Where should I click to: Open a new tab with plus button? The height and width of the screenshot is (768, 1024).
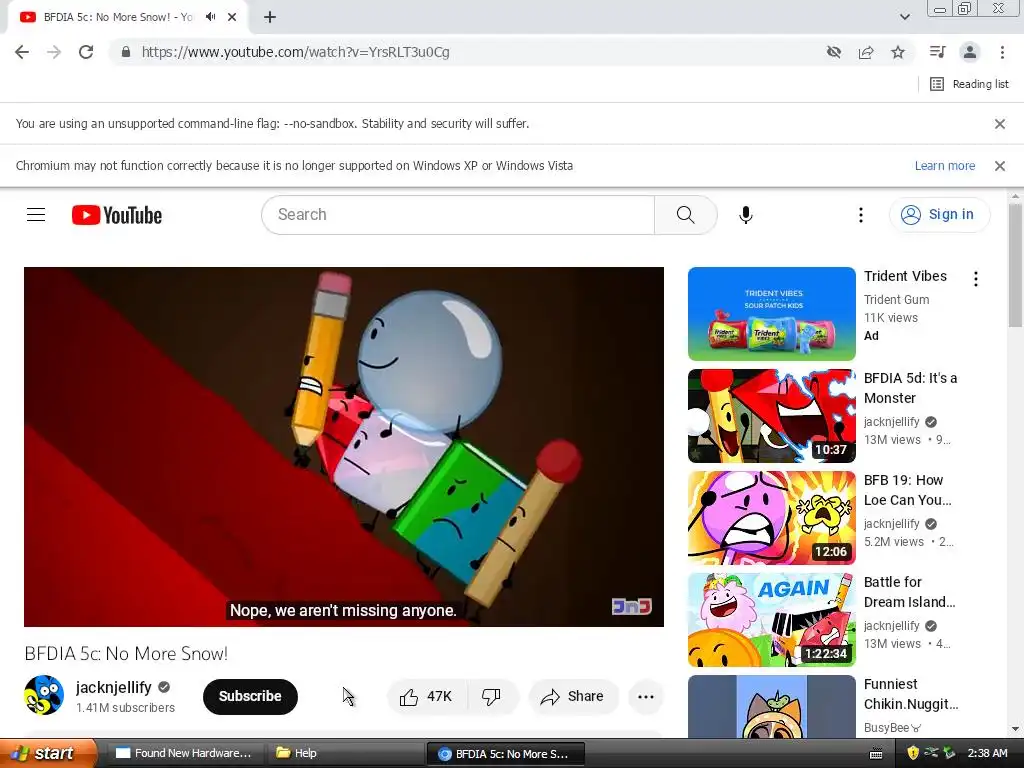[x=270, y=17]
